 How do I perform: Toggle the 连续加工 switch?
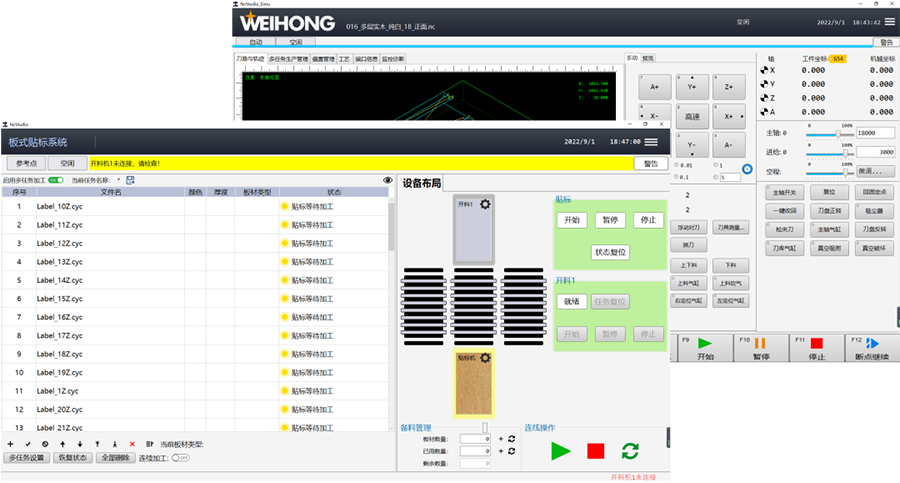pyautogui.click(x=181, y=458)
